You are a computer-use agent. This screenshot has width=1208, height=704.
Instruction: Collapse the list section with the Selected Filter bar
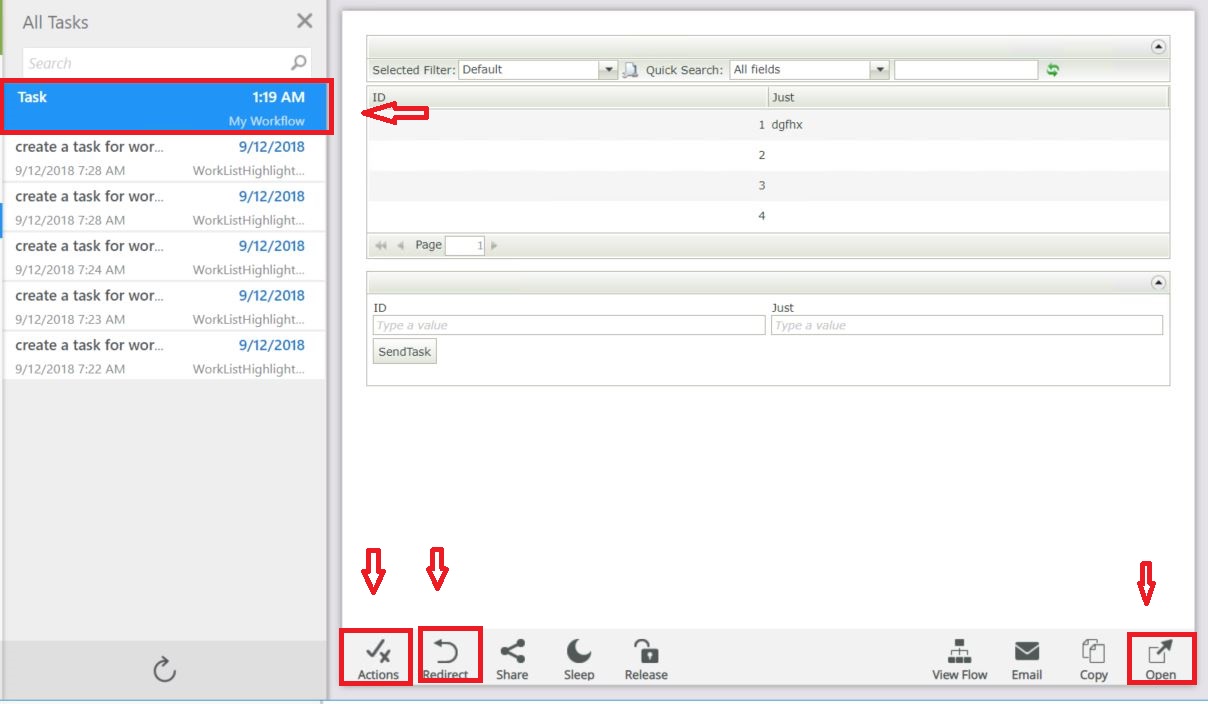click(x=1159, y=47)
